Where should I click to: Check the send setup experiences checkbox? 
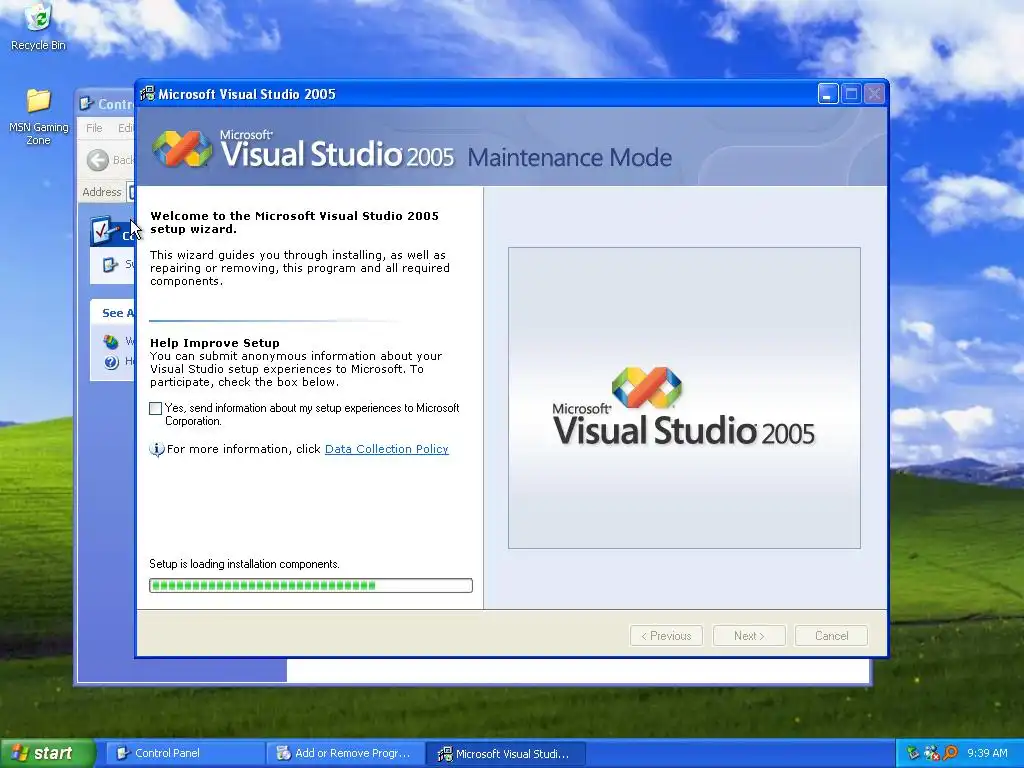(x=155, y=409)
